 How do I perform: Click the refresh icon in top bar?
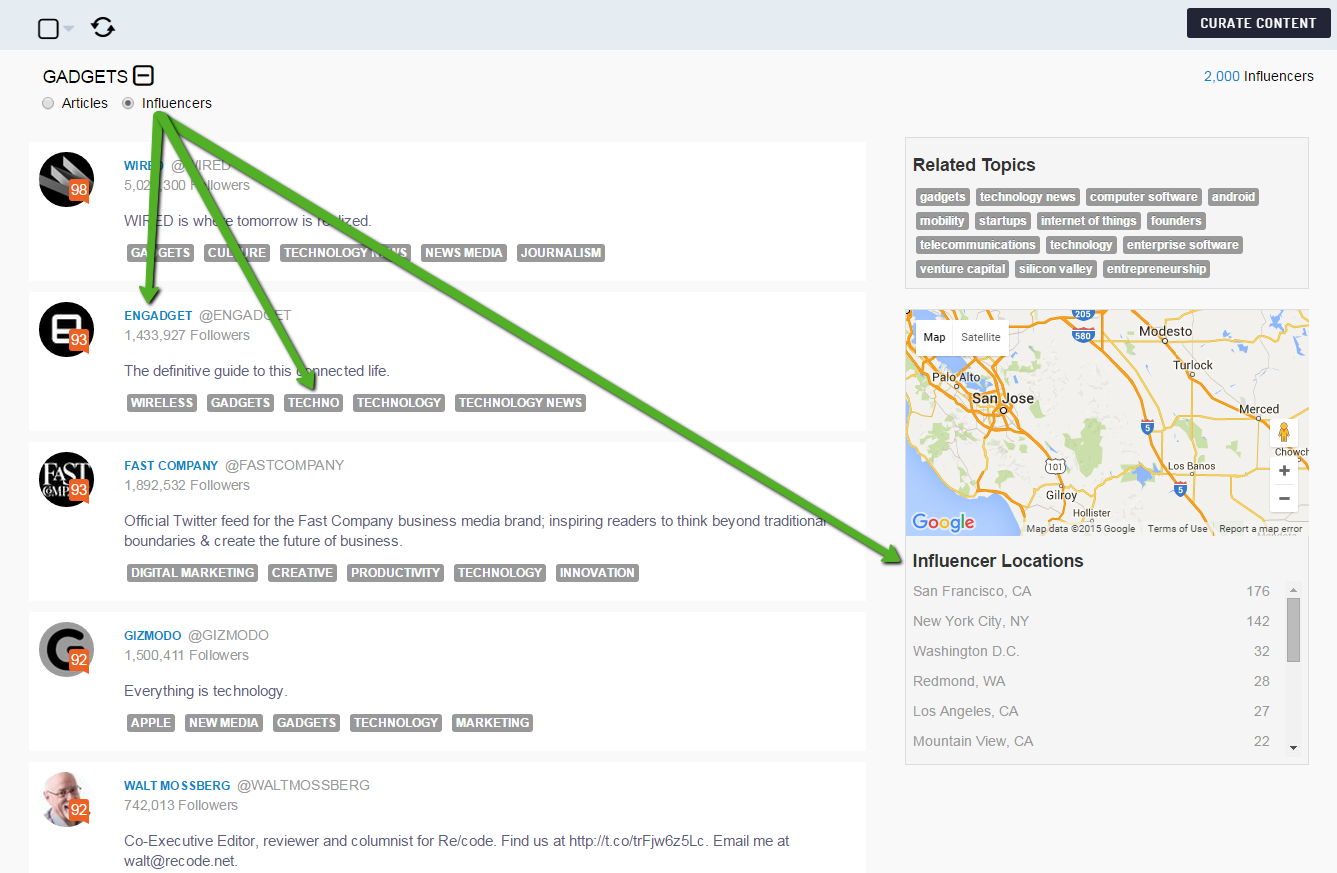[103, 27]
